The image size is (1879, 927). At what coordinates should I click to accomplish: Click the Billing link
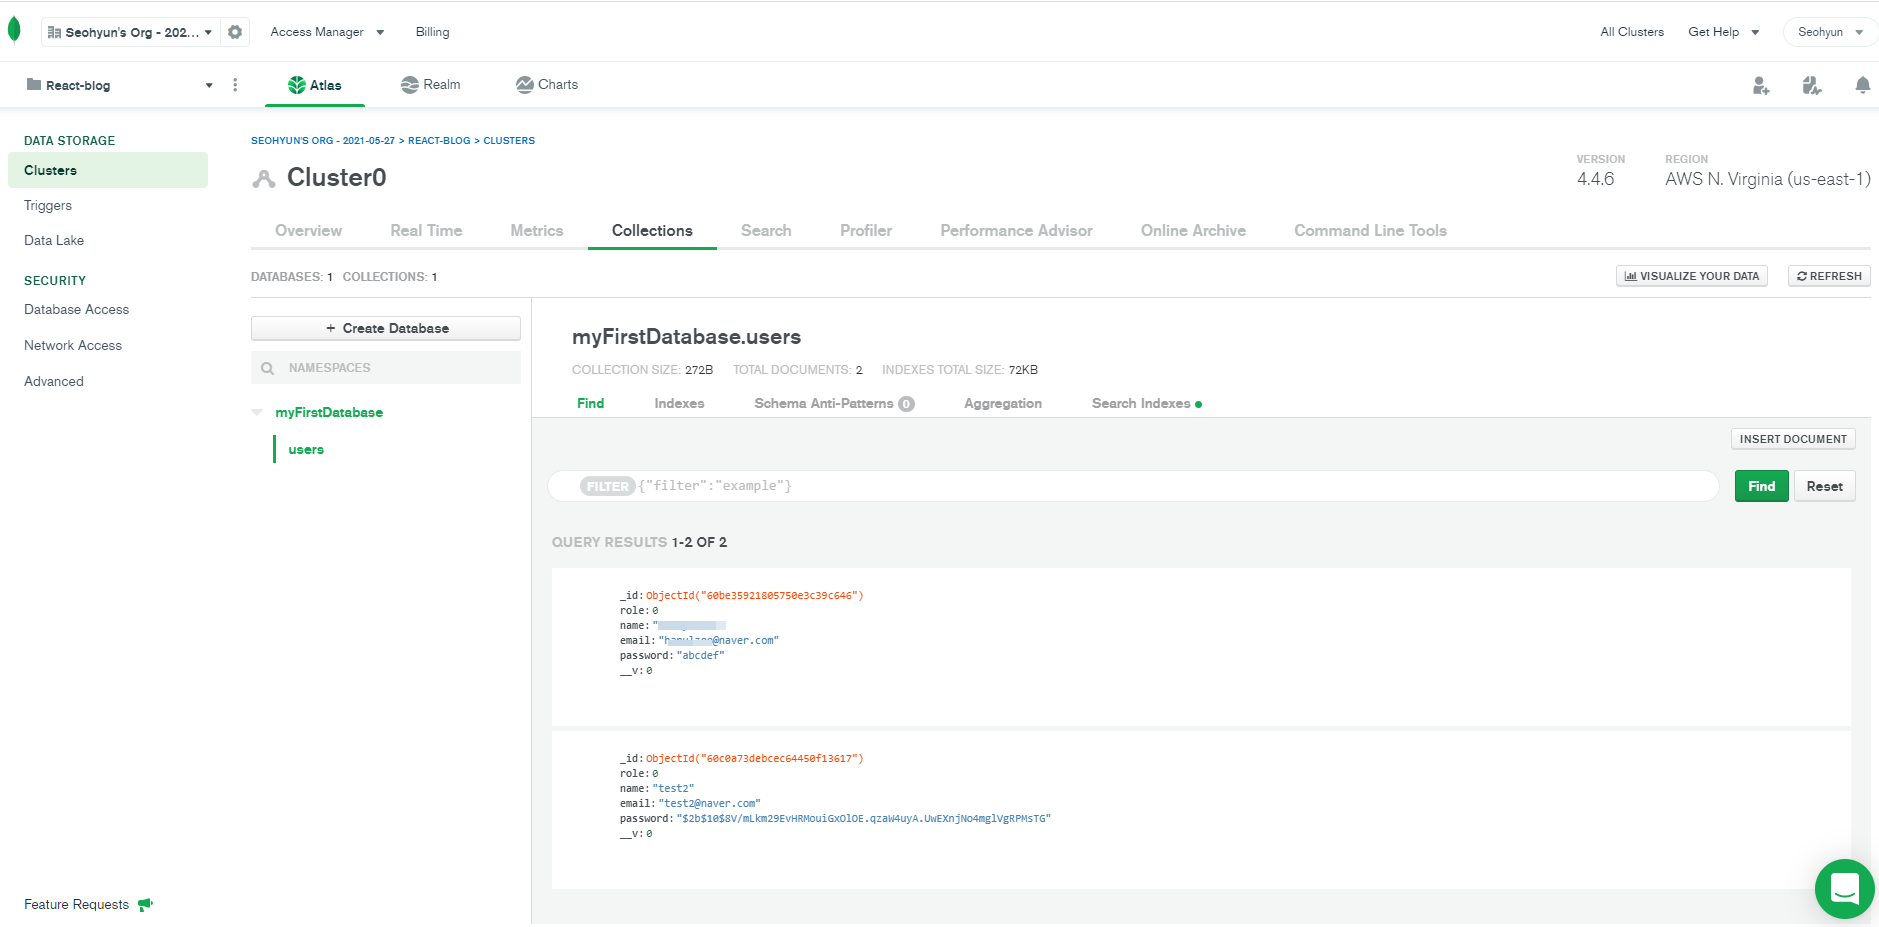(x=432, y=32)
